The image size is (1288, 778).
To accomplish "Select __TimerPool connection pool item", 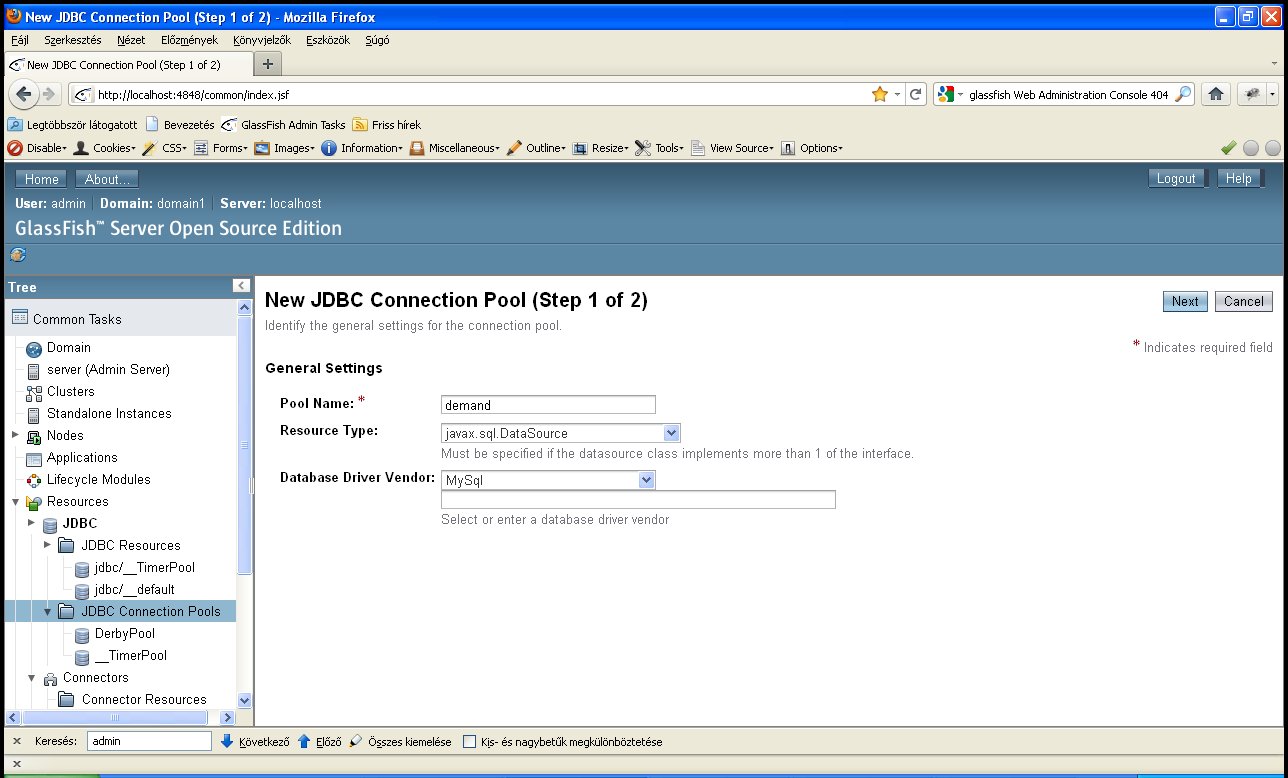I will 130,656.
